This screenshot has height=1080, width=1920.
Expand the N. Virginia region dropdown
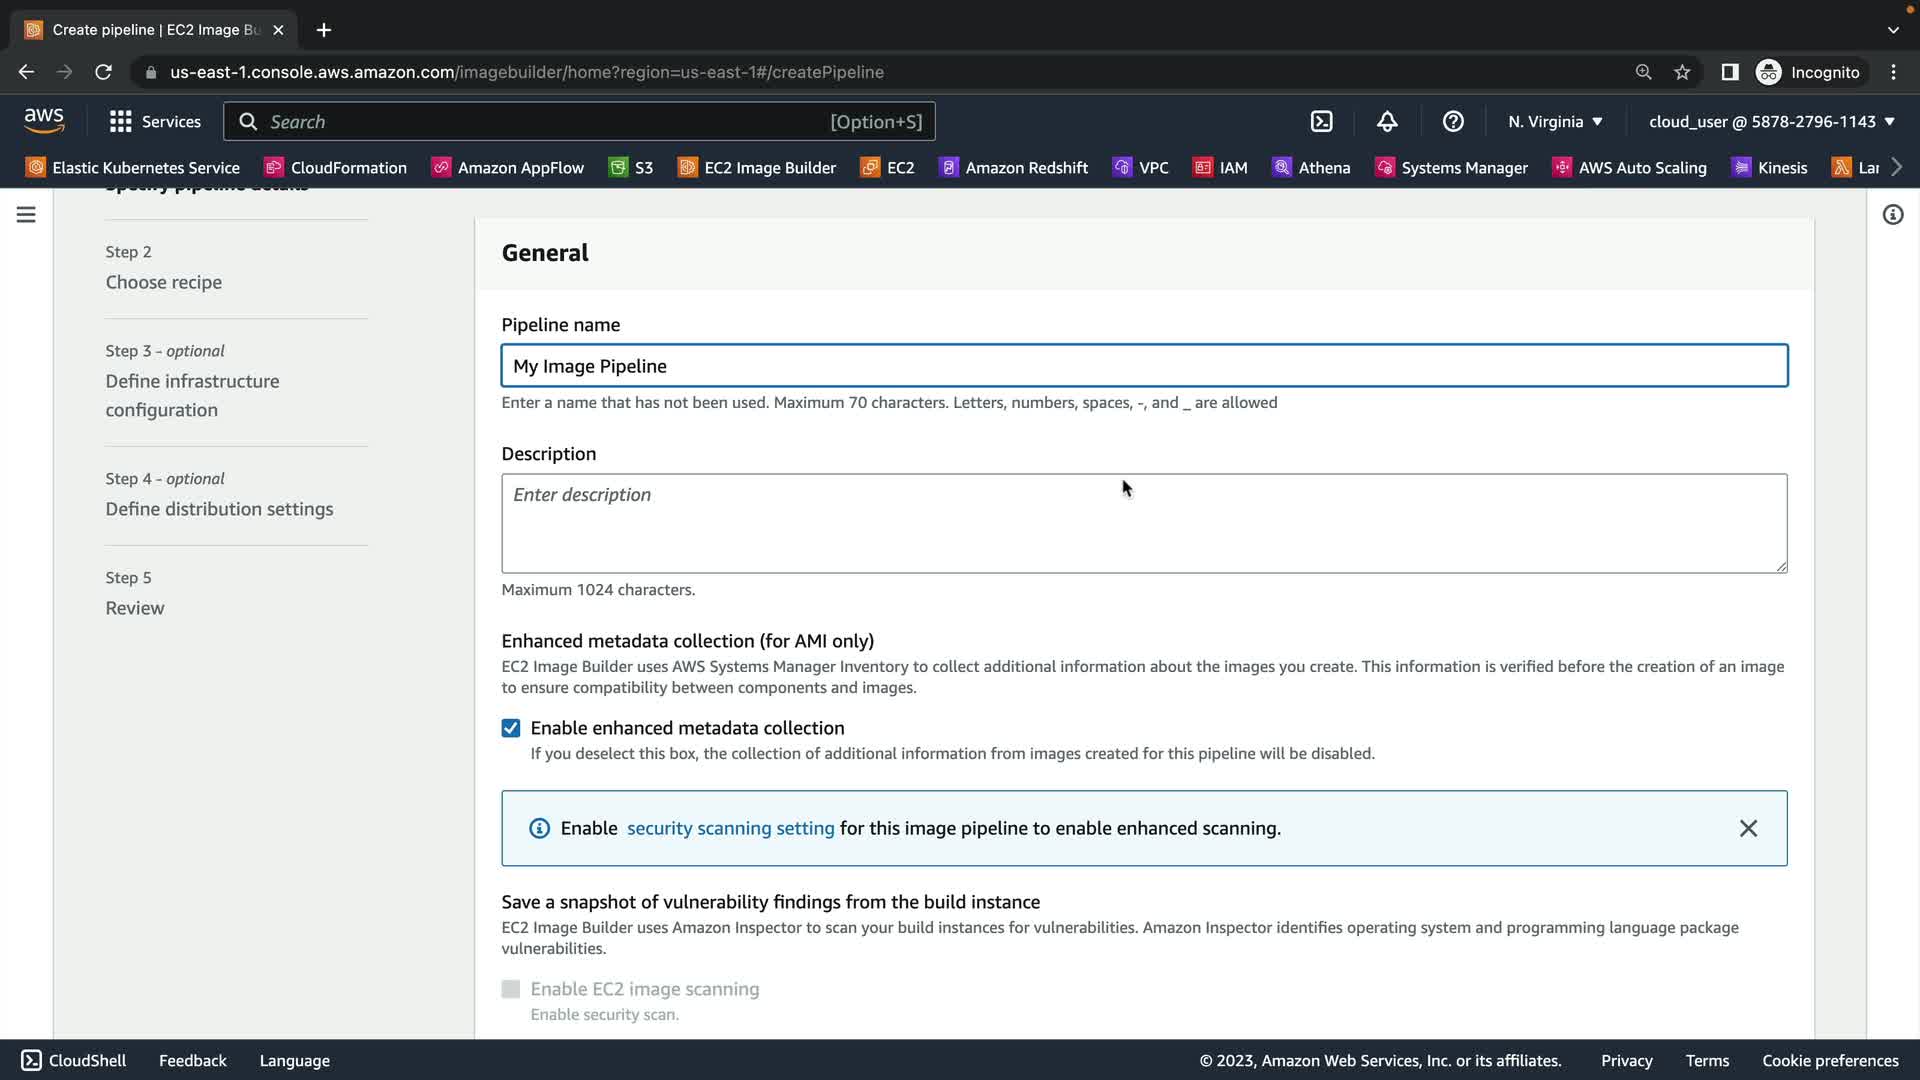(x=1555, y=121)
